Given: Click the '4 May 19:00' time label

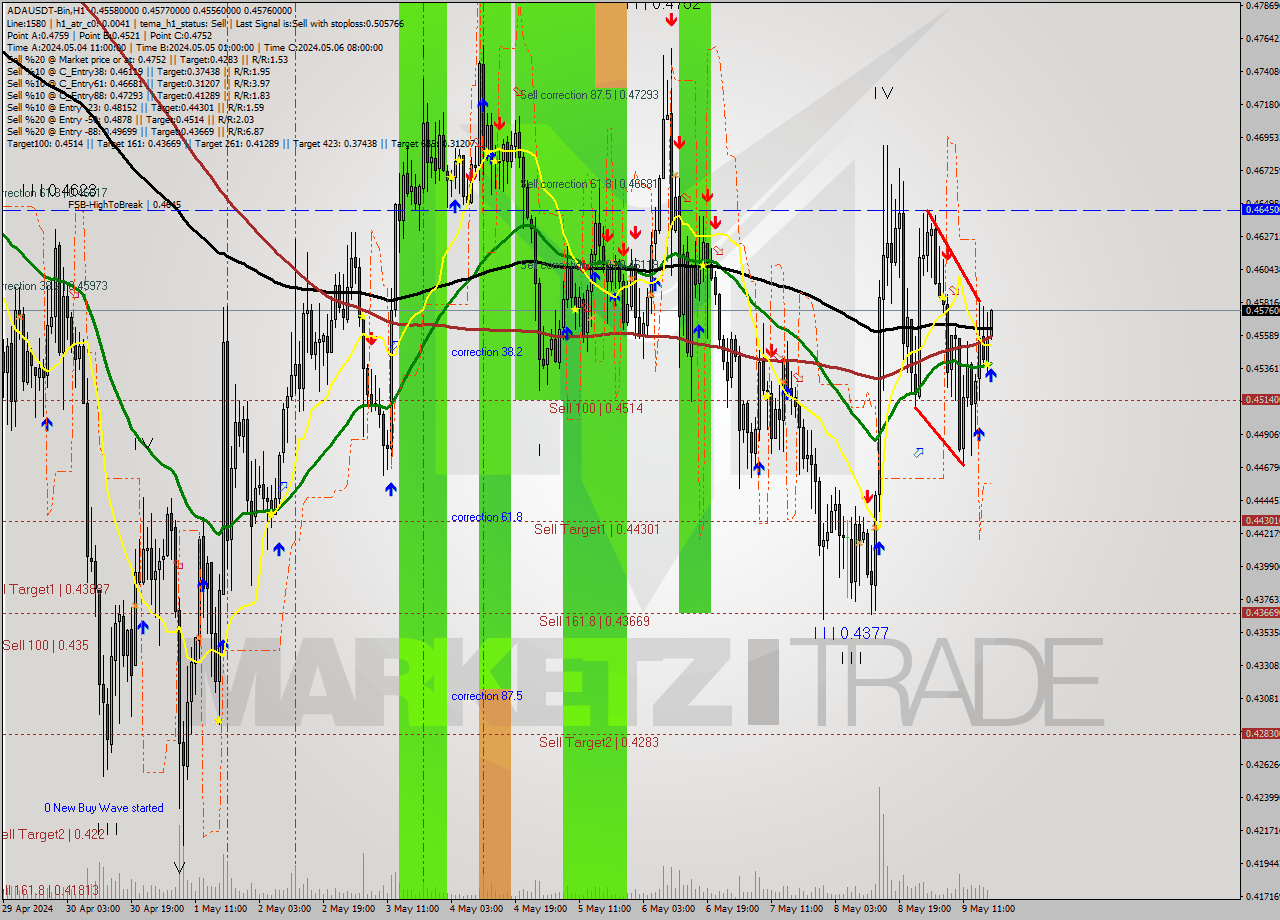Looking at the screenshot, I should 540,909.
